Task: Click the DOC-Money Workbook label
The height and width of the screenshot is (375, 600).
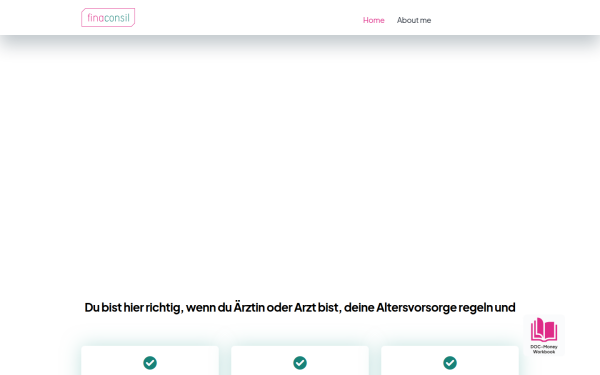Action: click(x=544, y=349)
